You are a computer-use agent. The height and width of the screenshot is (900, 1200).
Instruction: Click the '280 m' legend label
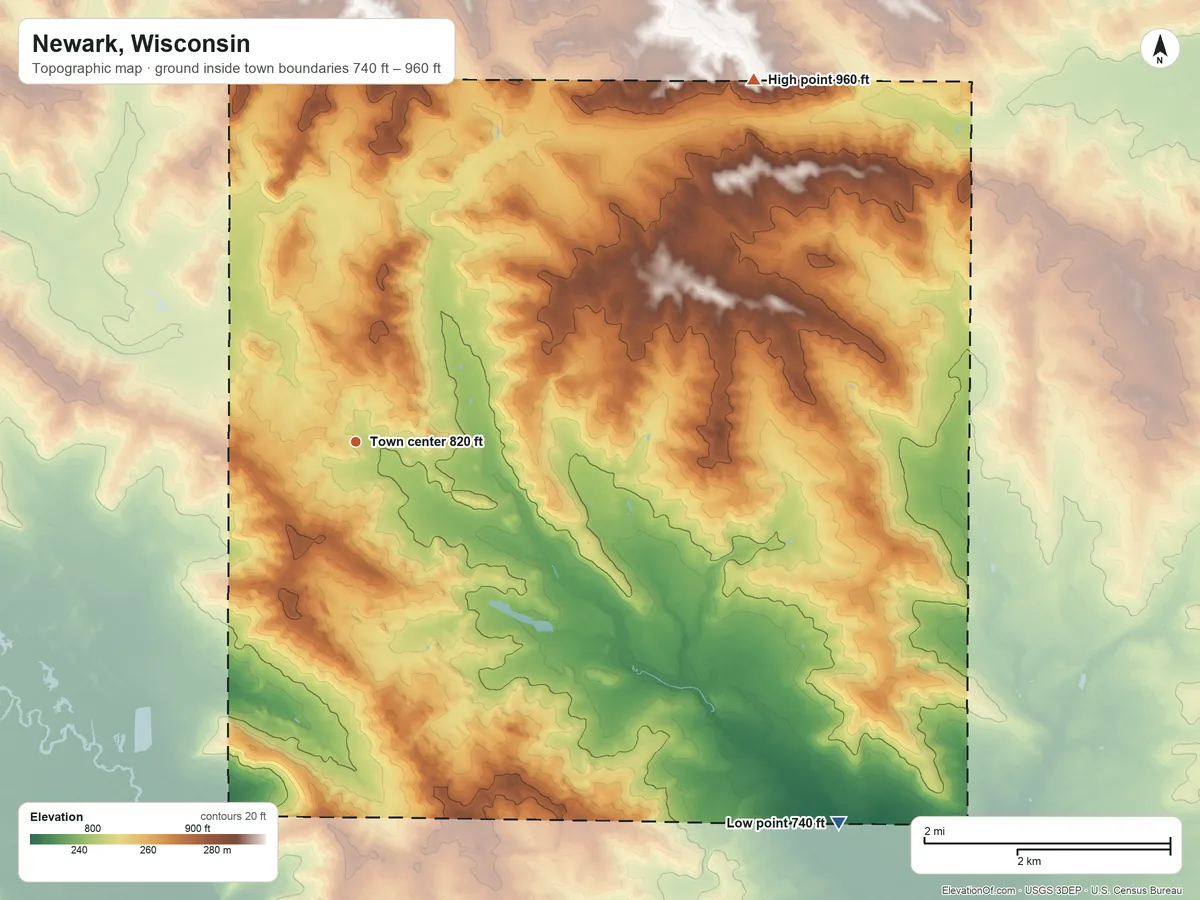(217, 851)
